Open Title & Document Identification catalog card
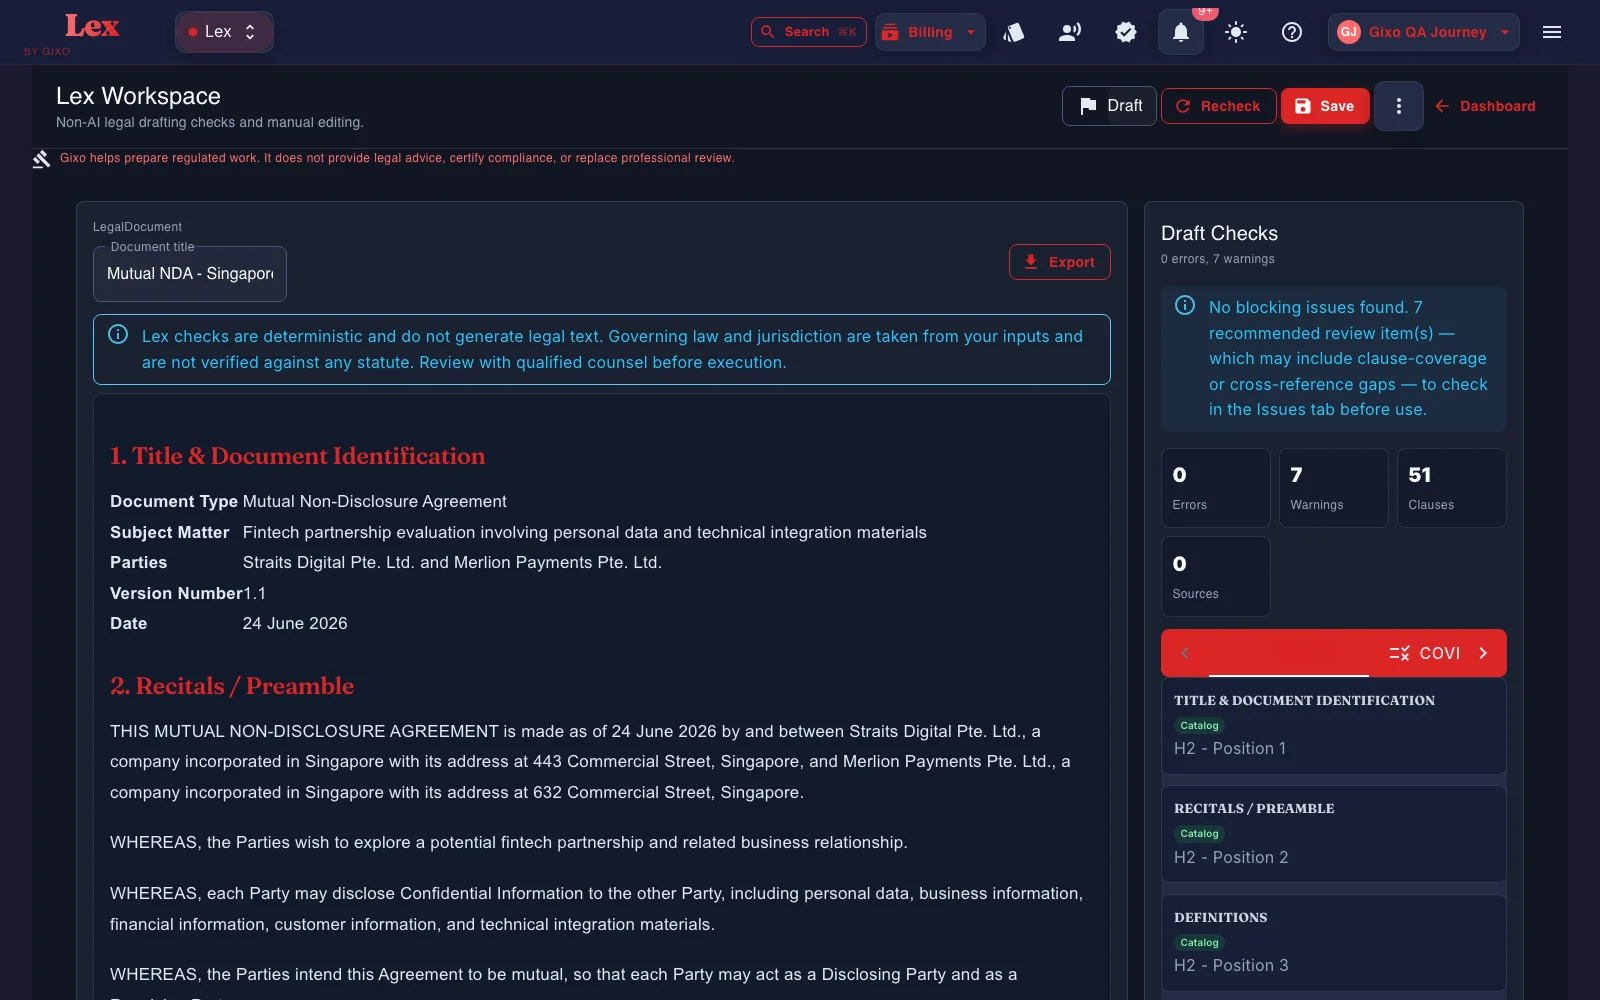The height and width of the screenshot is (1000, 1600). (x=1334, y=726)
